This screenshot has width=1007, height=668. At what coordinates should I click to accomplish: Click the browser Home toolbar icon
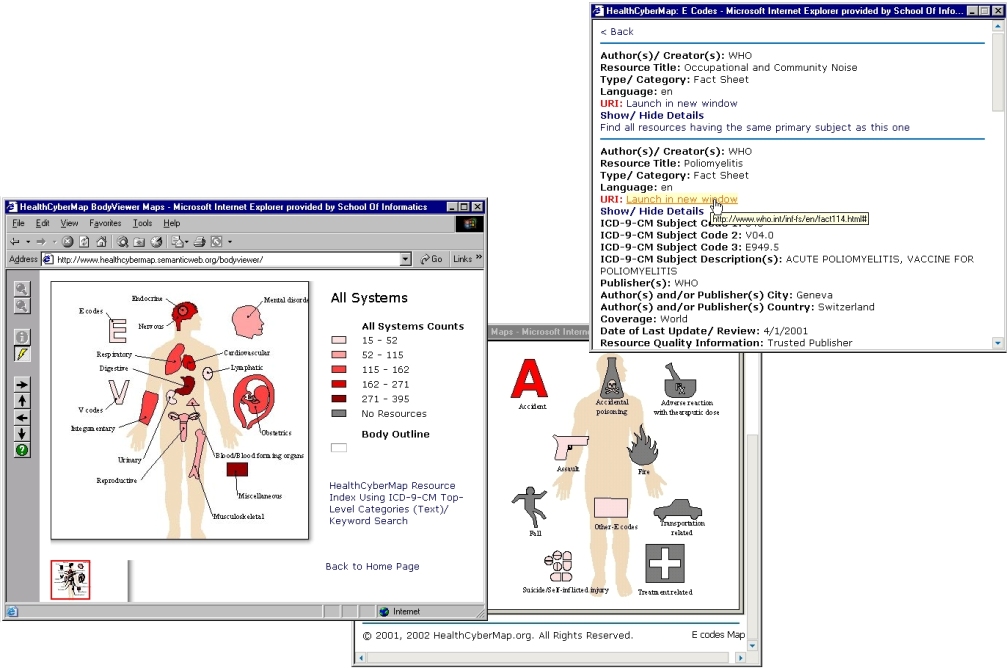click(x=101, y=242)
